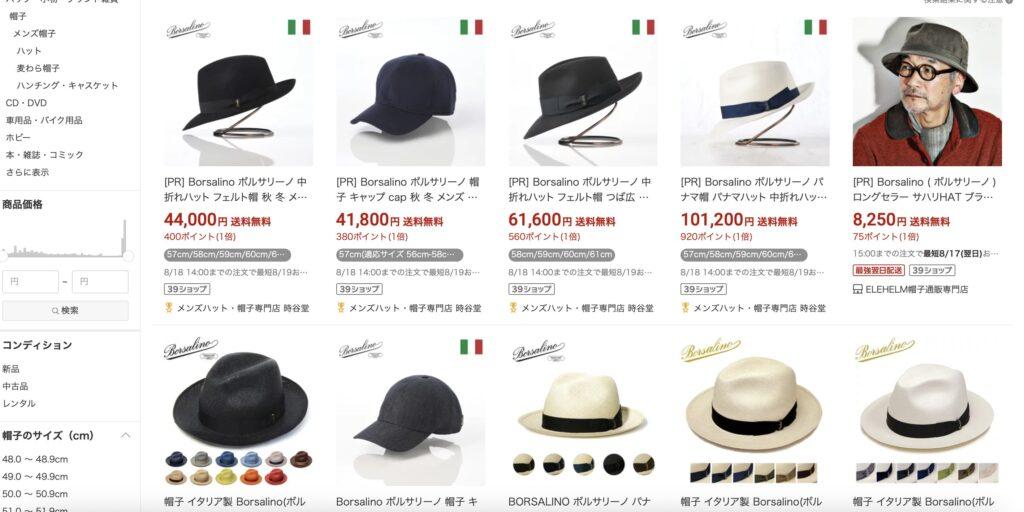The width and height of the screenshot is (1024, 512).
Task: Select the レンタル condition filter
Action: [19, 404]
